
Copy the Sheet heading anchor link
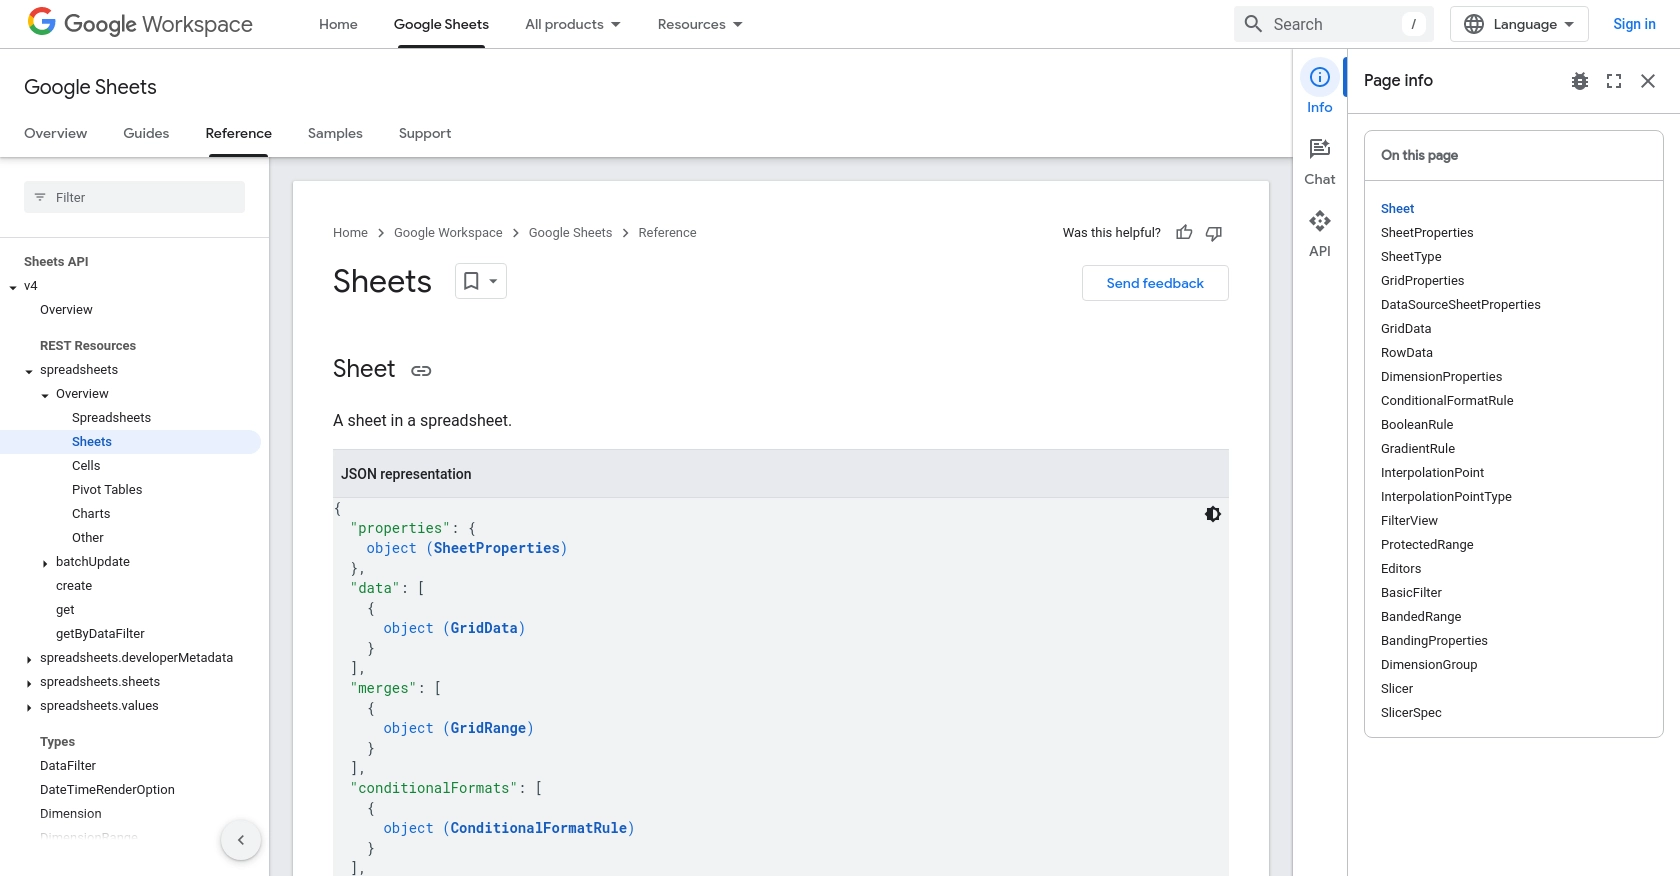coord(421,371)
